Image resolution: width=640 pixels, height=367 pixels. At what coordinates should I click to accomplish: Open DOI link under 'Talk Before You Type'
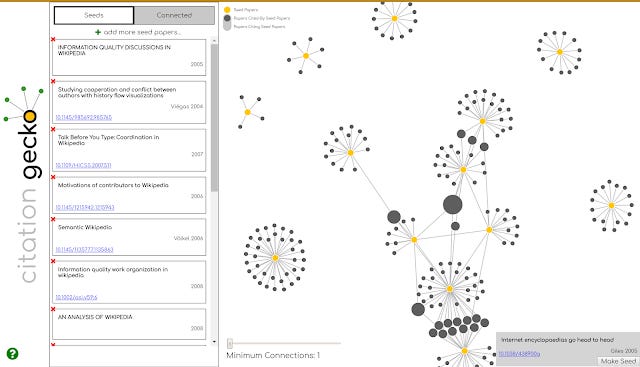[83, 165]
